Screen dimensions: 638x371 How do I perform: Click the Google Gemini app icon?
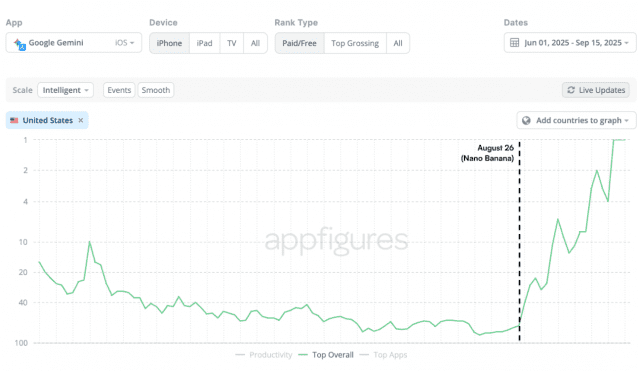20,44
